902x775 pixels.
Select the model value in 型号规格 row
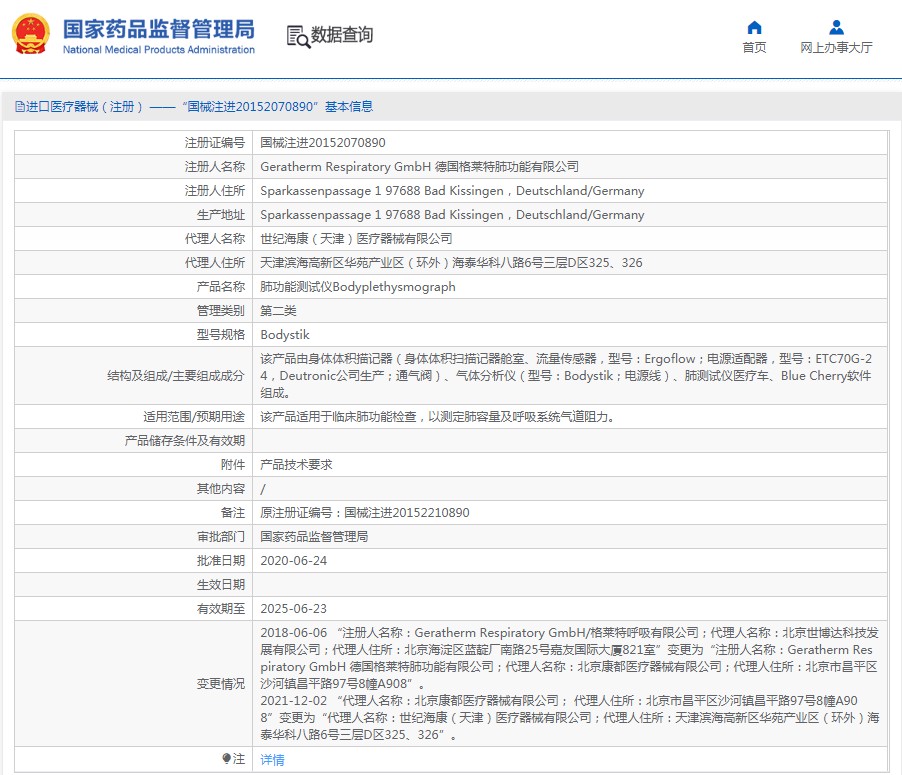click(285, 335)
